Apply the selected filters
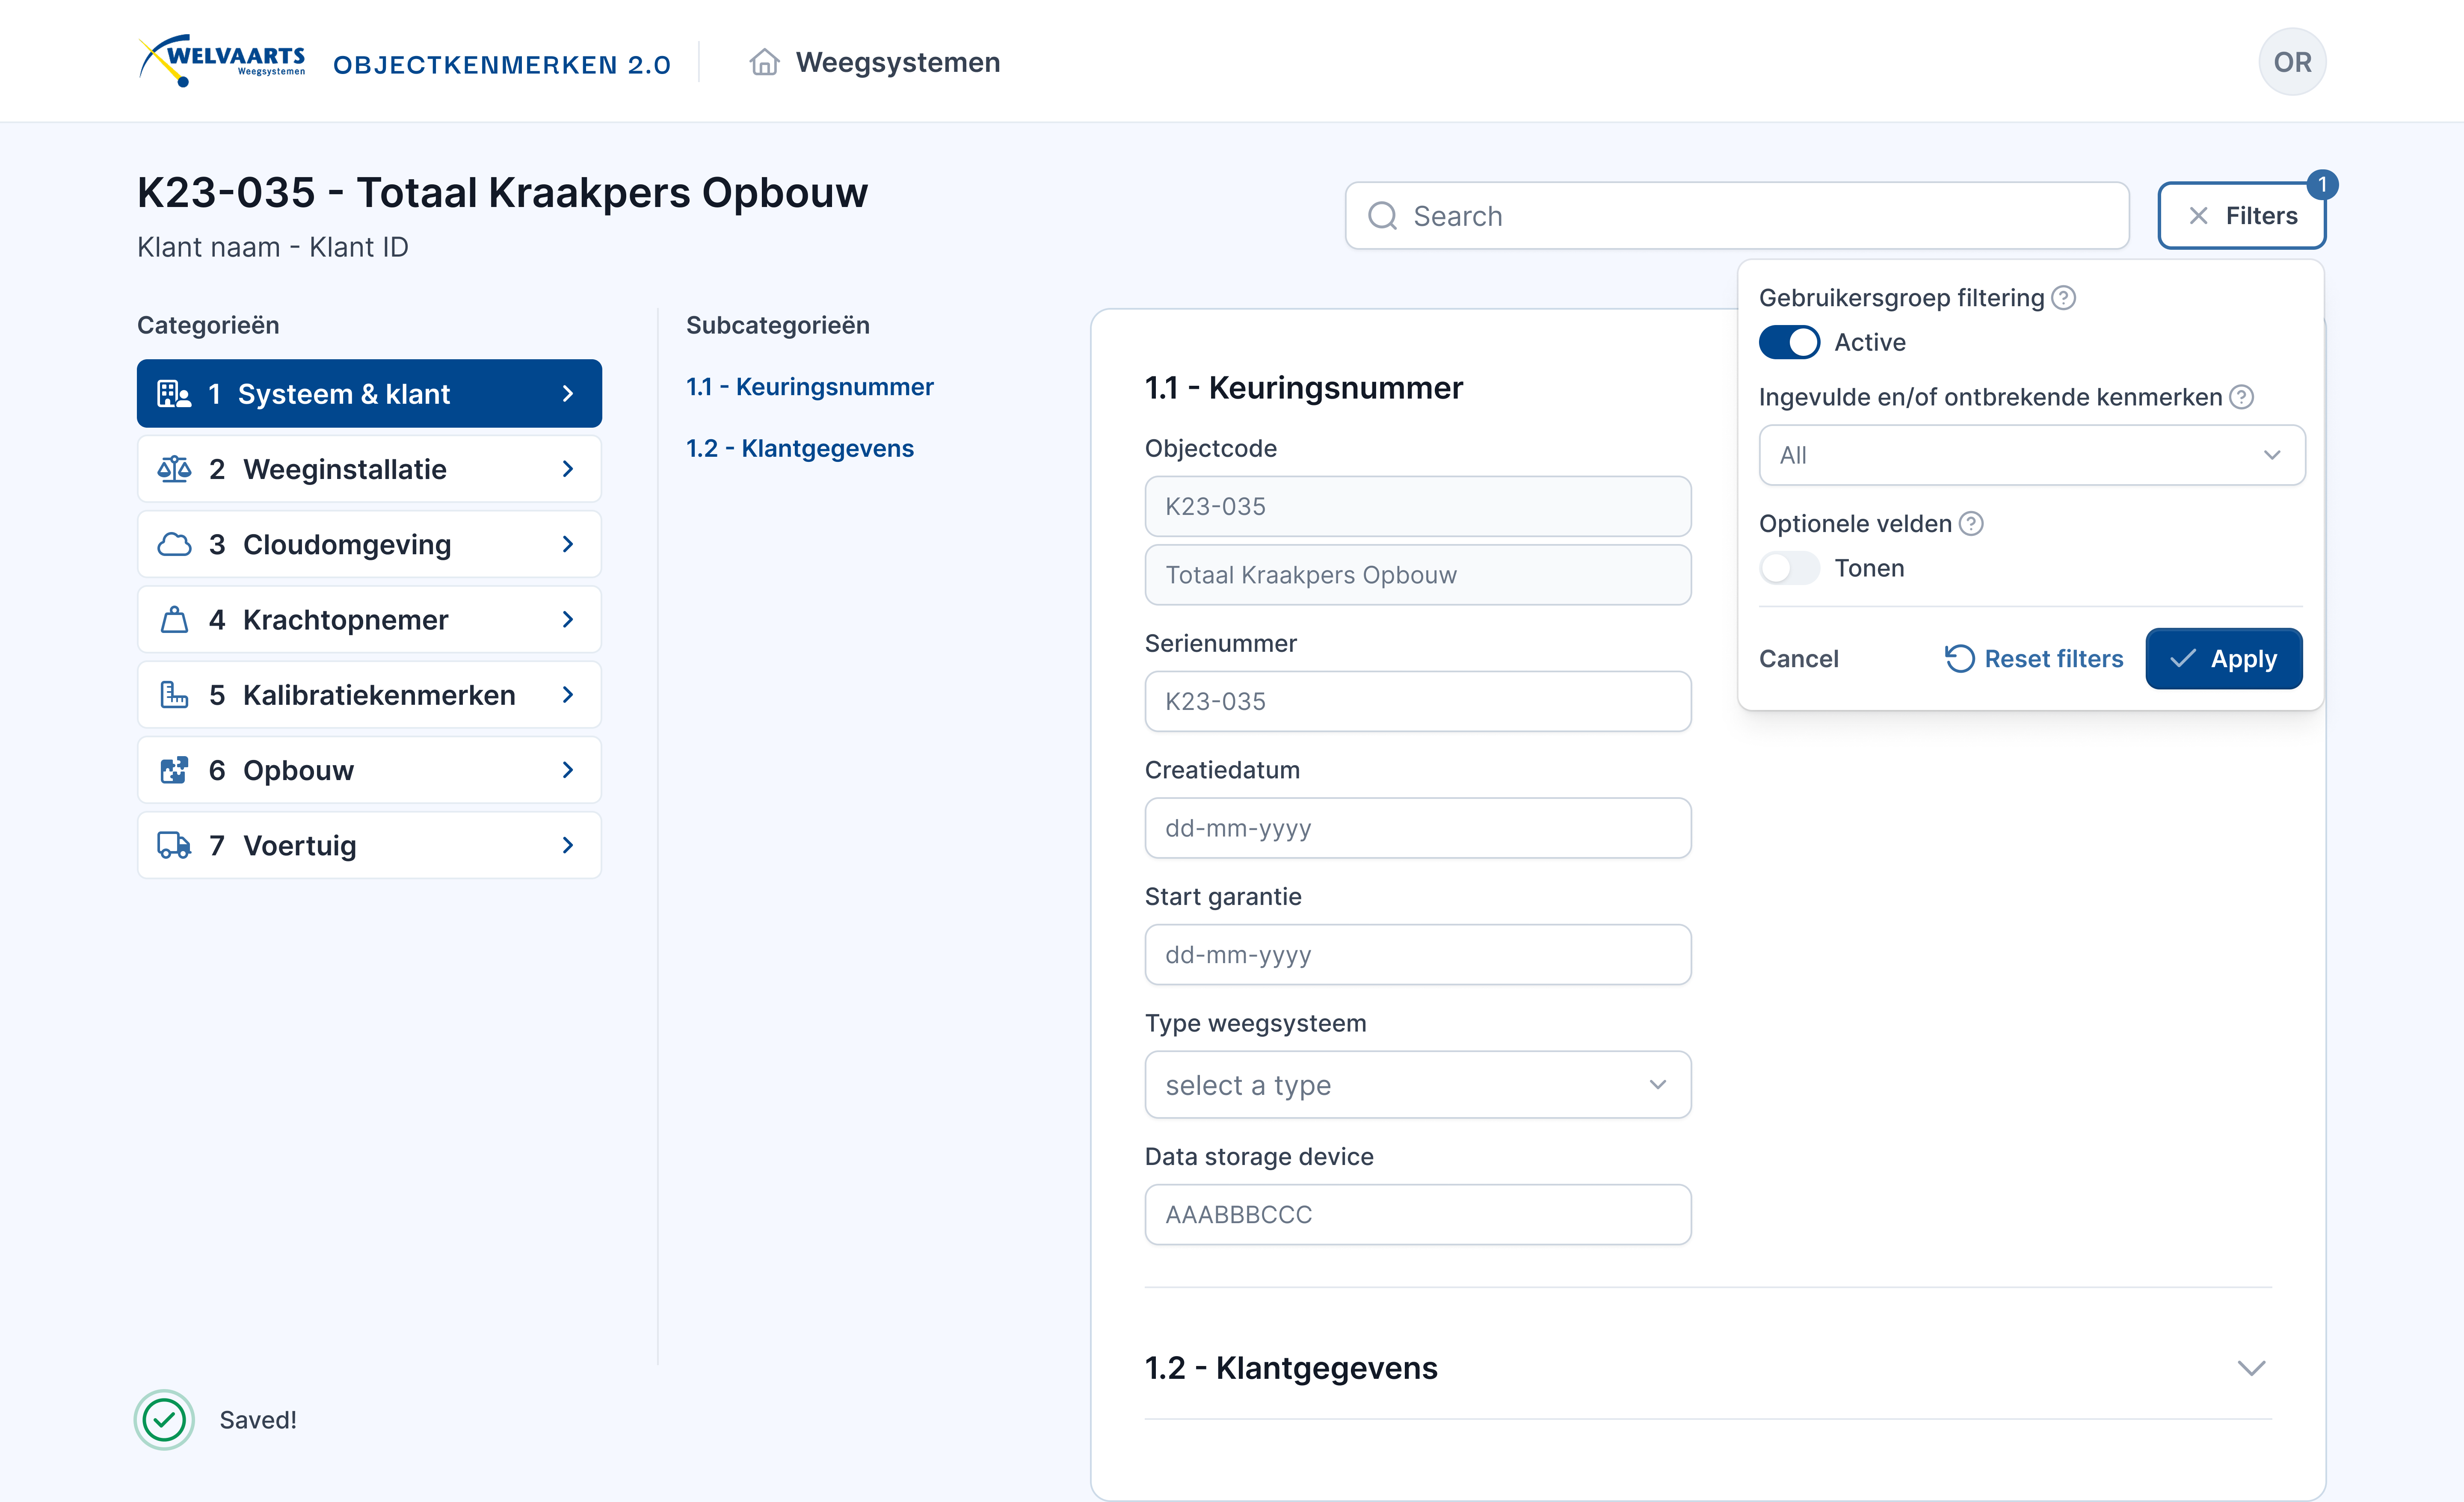This screenshot has width=2464, height=1502. pyautogui.click(x=2223, y=659)
